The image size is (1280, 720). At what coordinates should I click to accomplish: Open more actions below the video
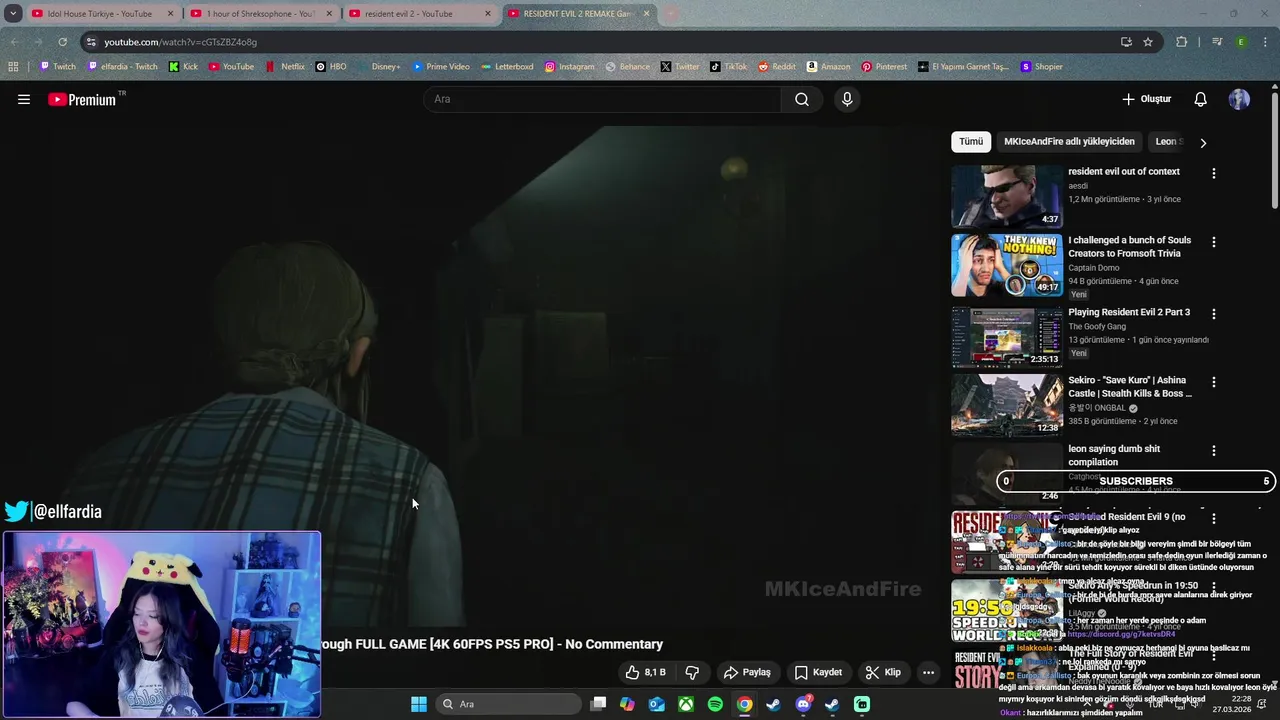928,672
